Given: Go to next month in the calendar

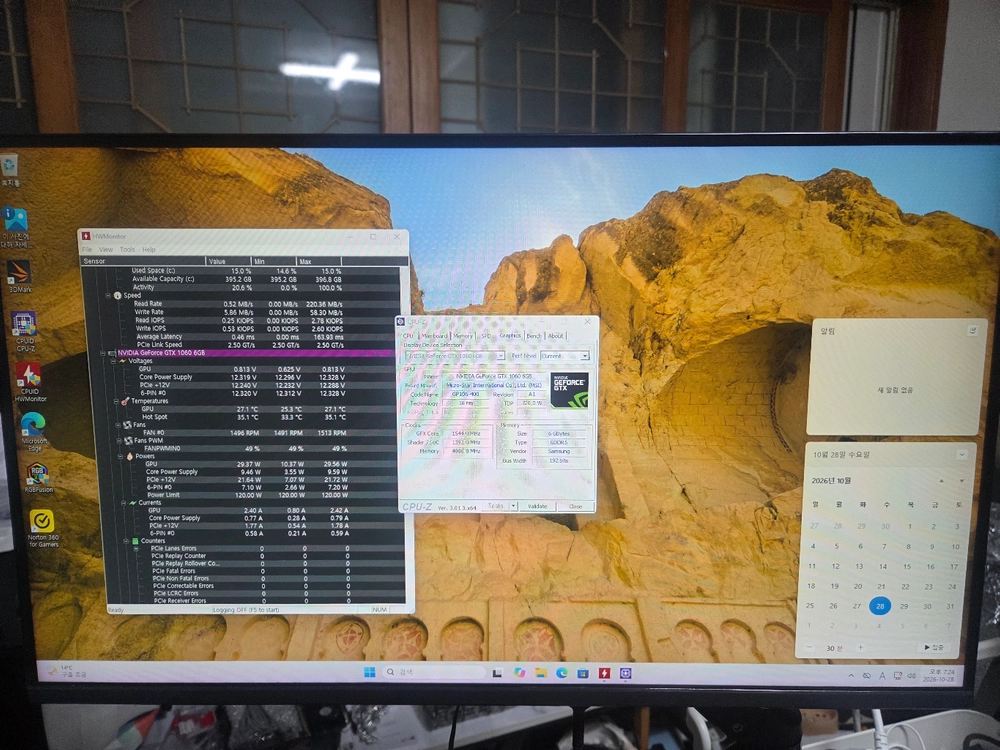Looking at the screenshot, I should click(x=962, y=481).
